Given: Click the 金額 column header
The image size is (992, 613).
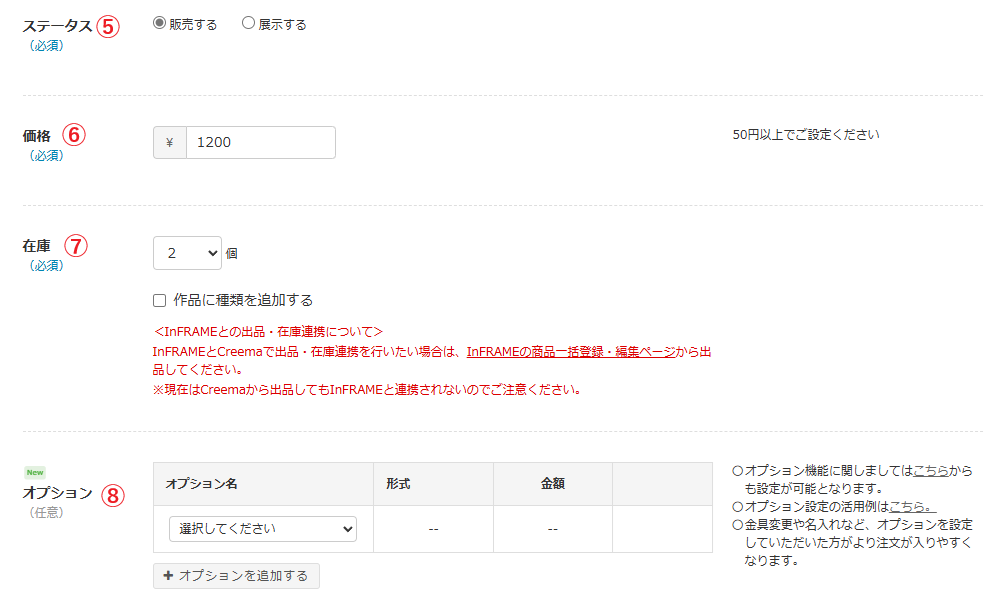Looking at the screenshot, I should click(x=553, y=484).
